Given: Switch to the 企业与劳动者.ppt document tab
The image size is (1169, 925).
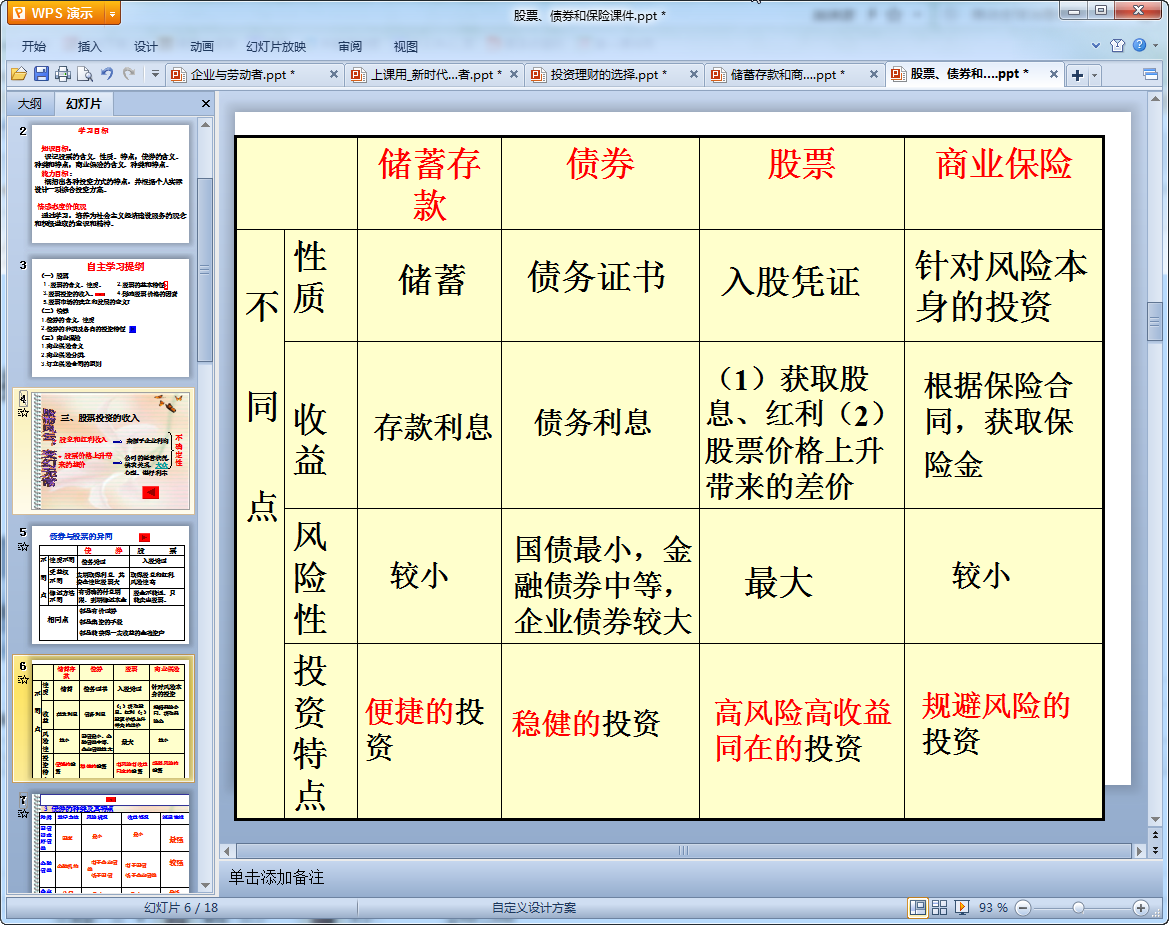Looking at the screenshot, I should point(243,75).
